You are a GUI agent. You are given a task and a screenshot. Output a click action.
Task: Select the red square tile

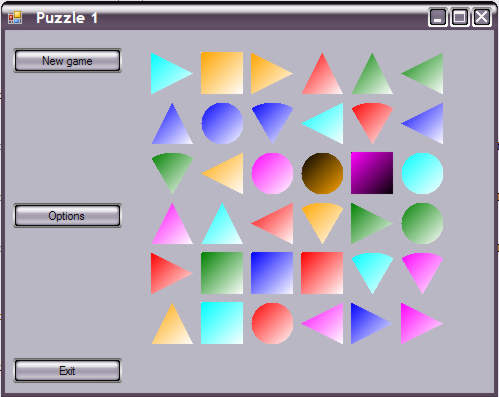[322, 273]
